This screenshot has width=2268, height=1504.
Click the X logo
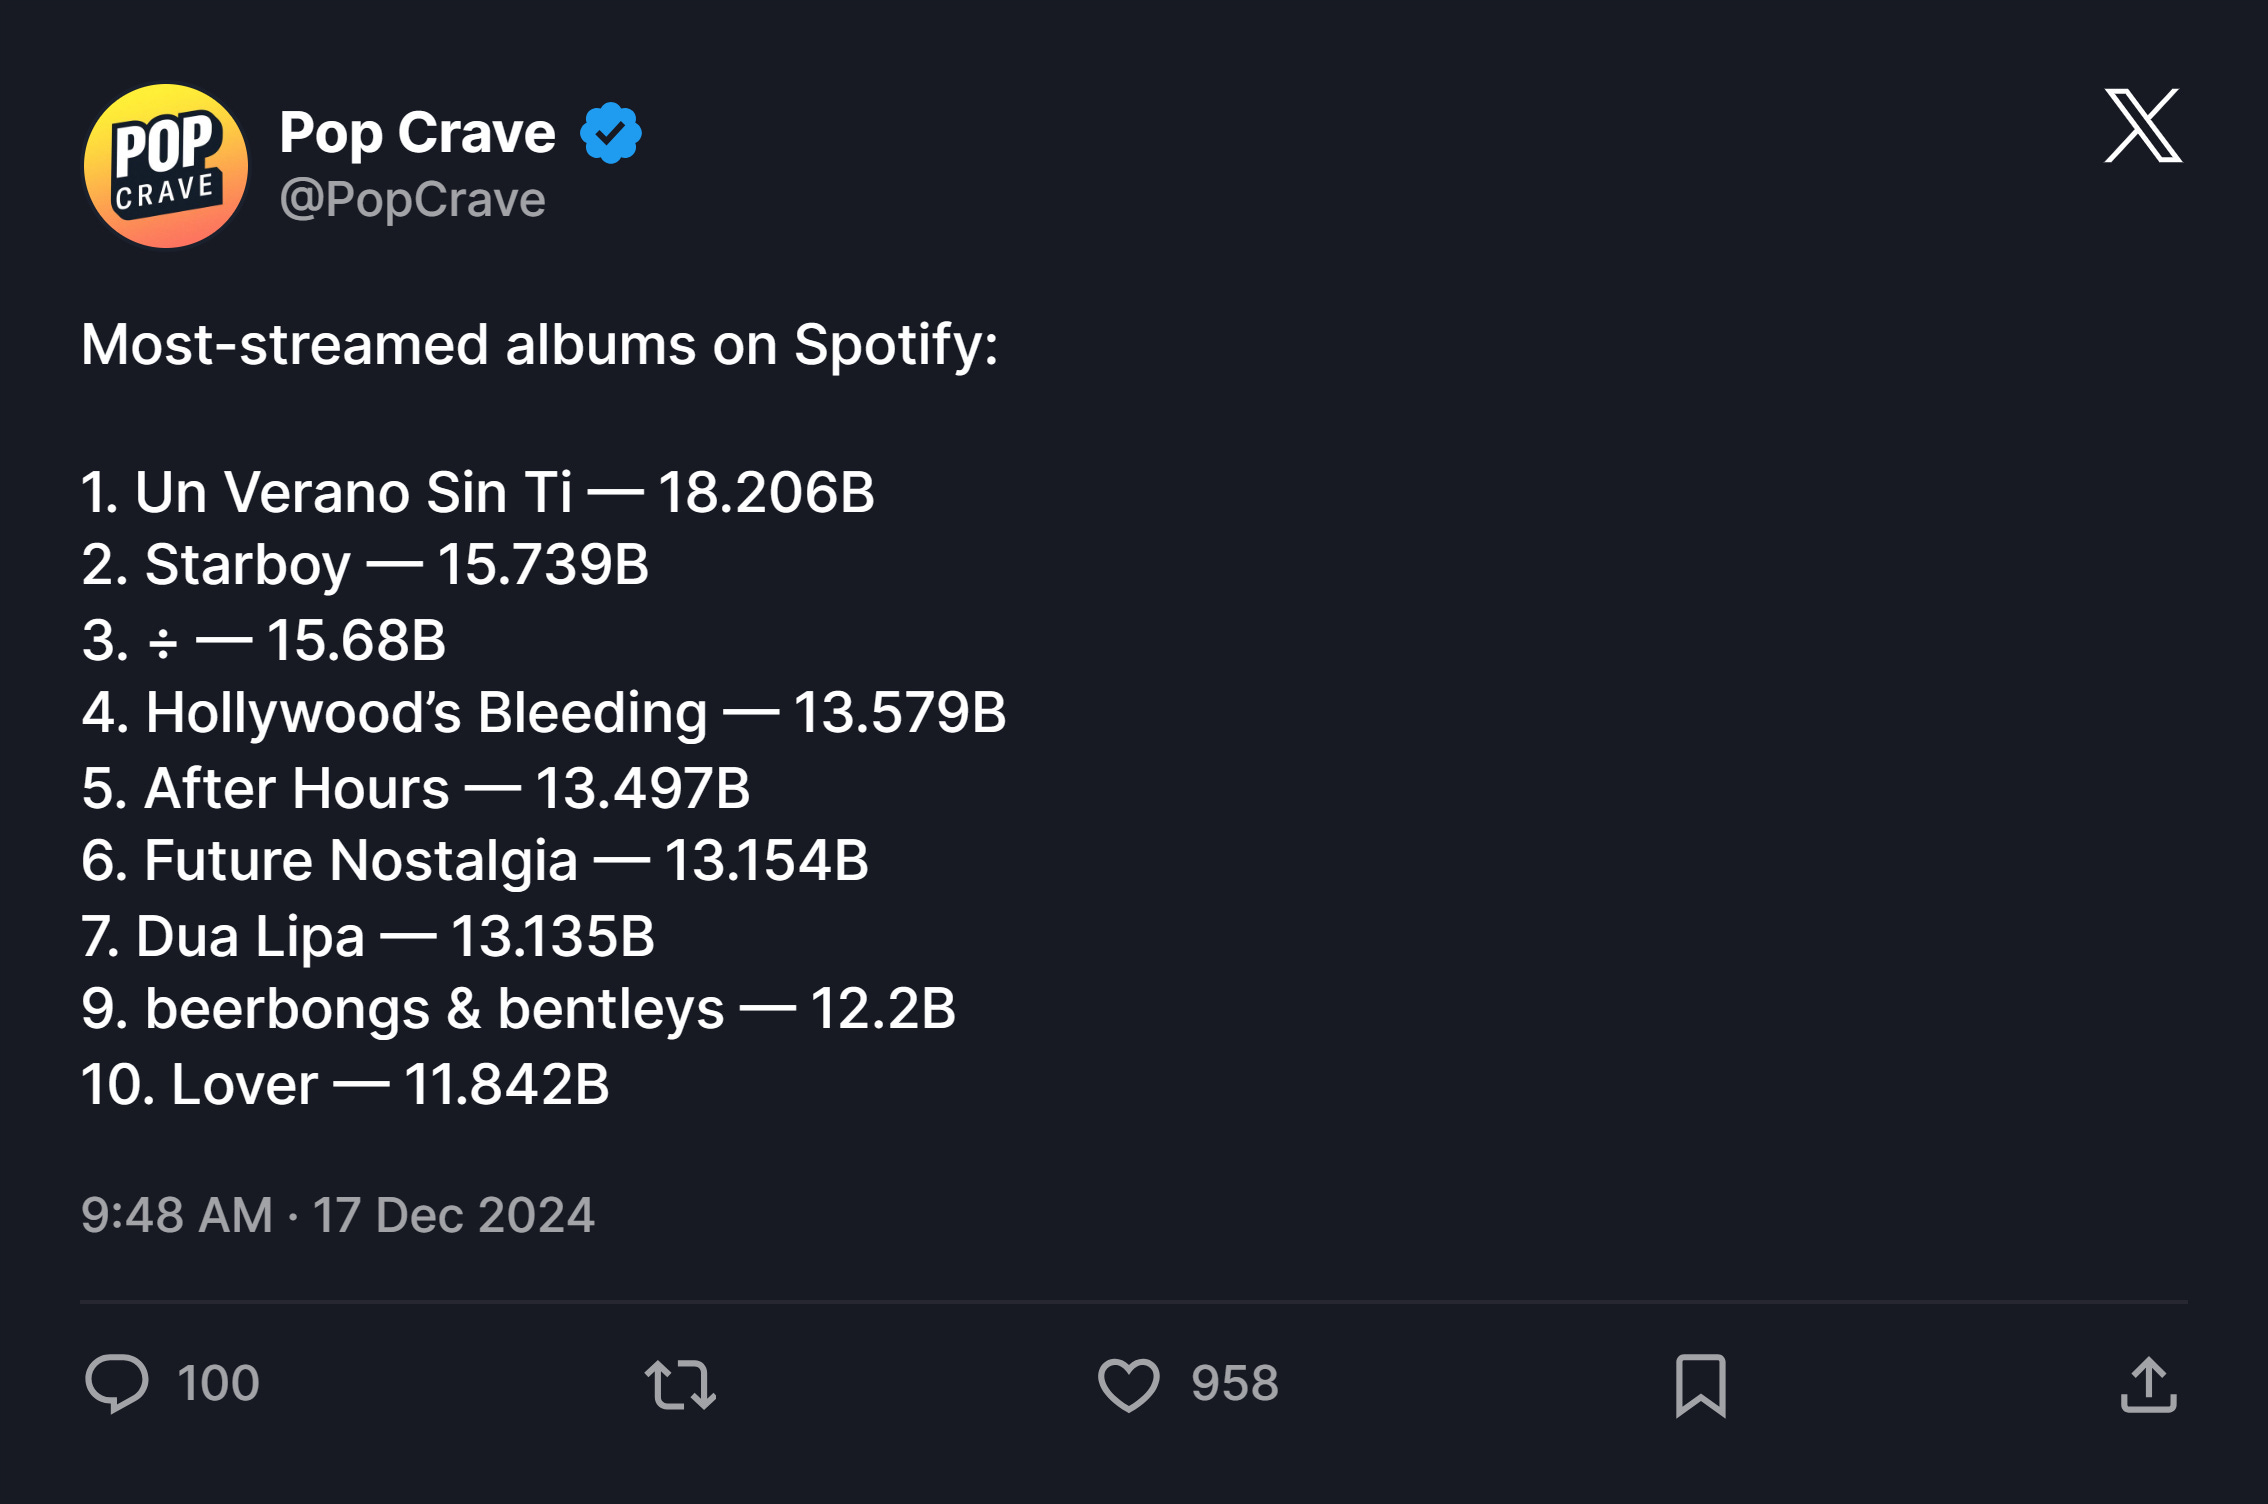2143,125
